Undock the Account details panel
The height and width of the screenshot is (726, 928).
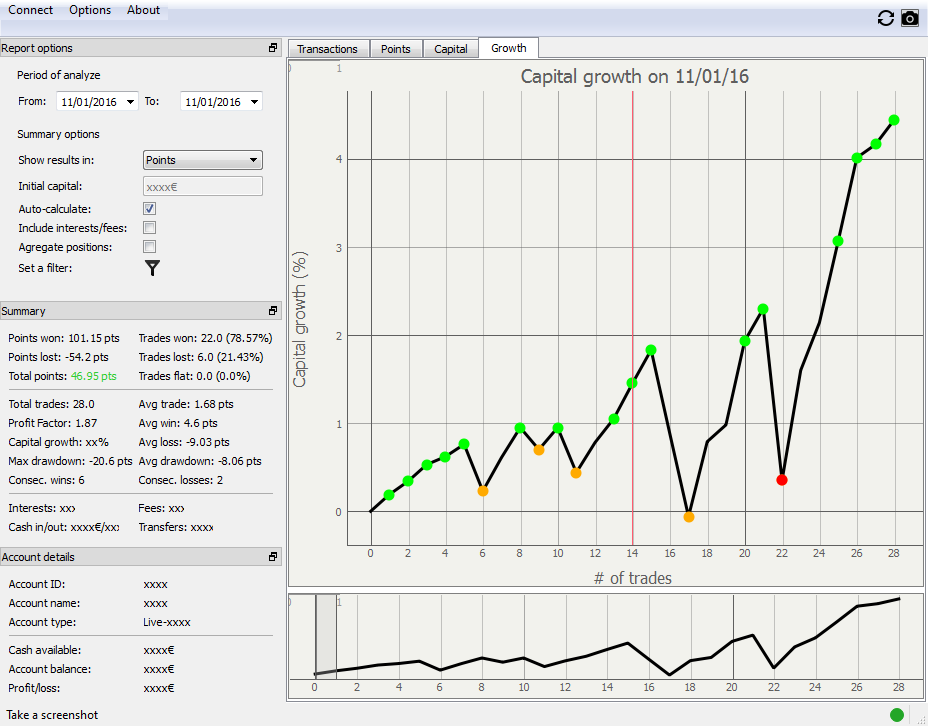click(273, 557)
